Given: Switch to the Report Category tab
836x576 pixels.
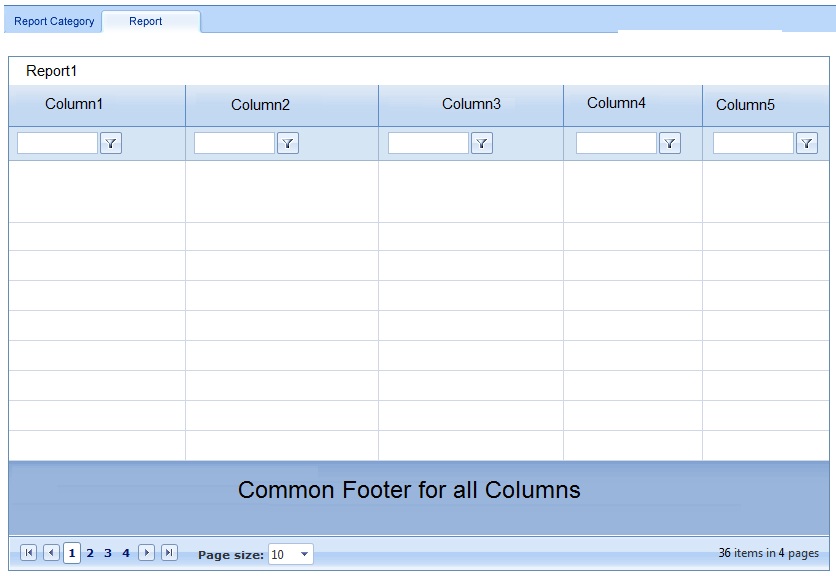Looking at the screenshot, I should pos(54,21).
